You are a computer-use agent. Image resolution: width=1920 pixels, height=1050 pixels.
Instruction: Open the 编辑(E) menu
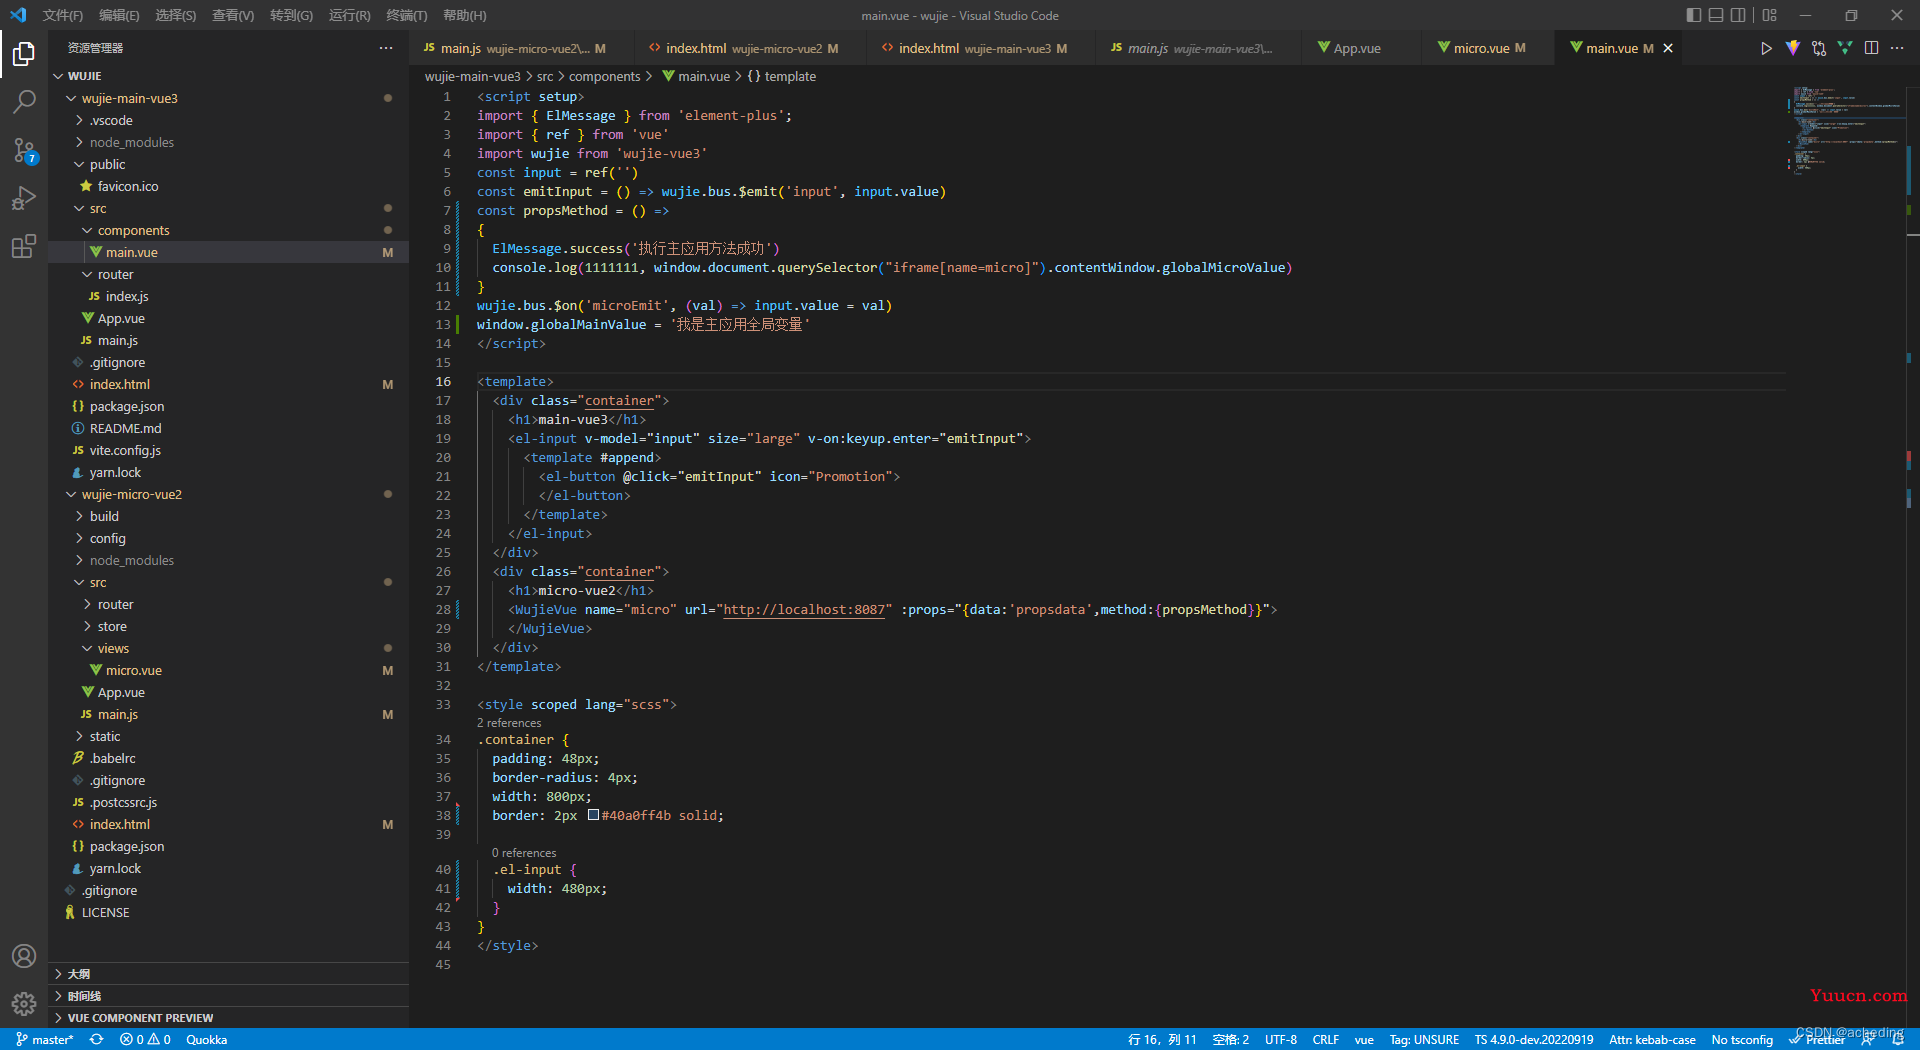119,15
